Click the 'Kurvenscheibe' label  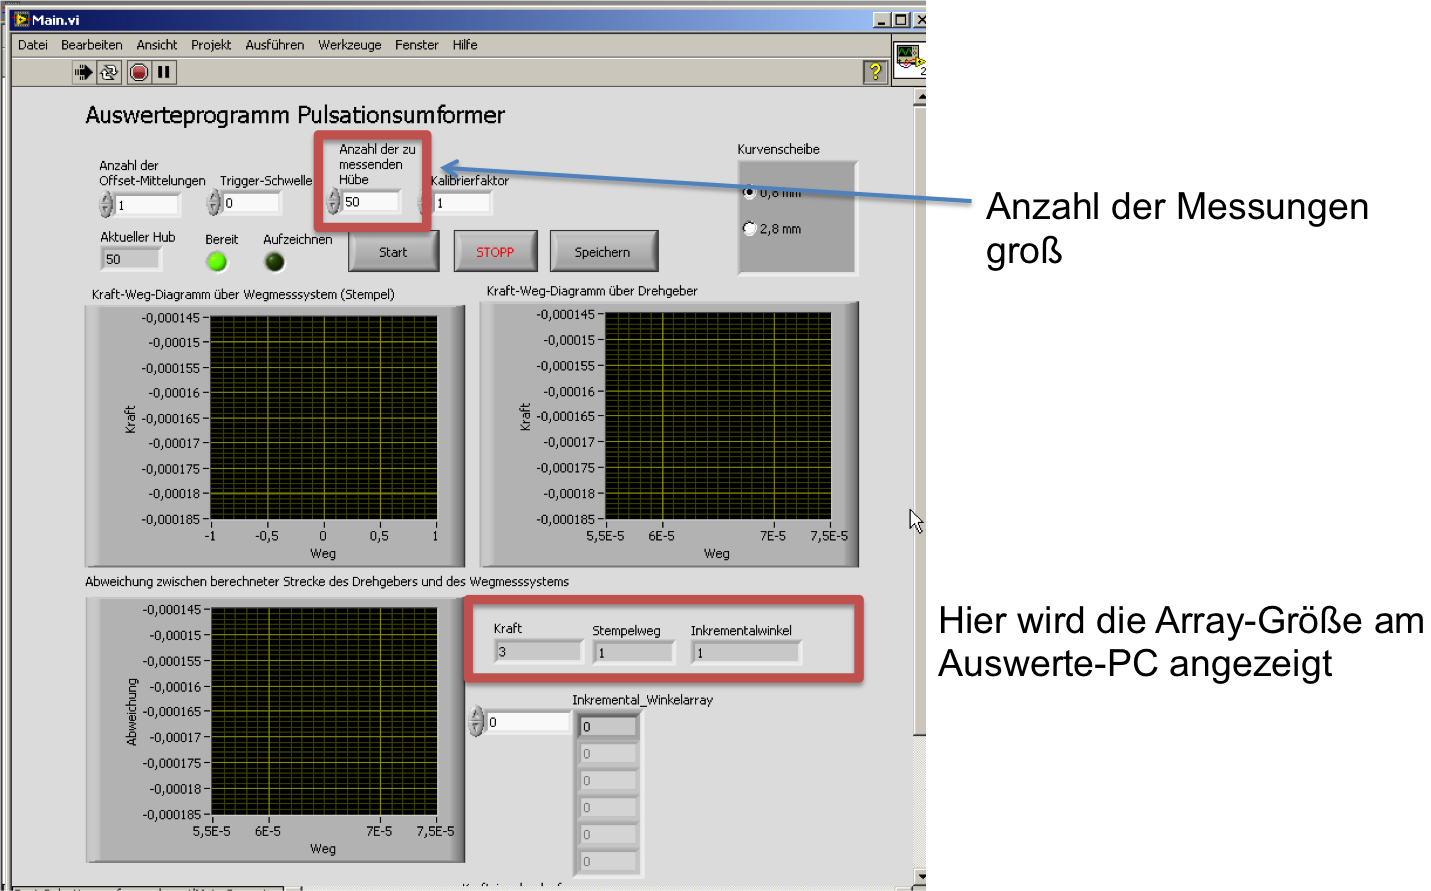coord(778,149)
